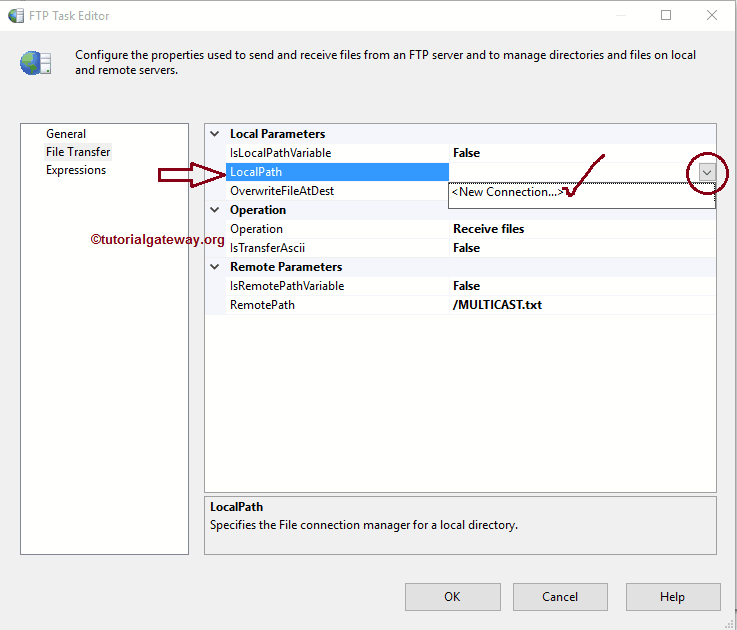737x630 pixels.
Task: Select the File Transfer page
Action: (78, 152)
